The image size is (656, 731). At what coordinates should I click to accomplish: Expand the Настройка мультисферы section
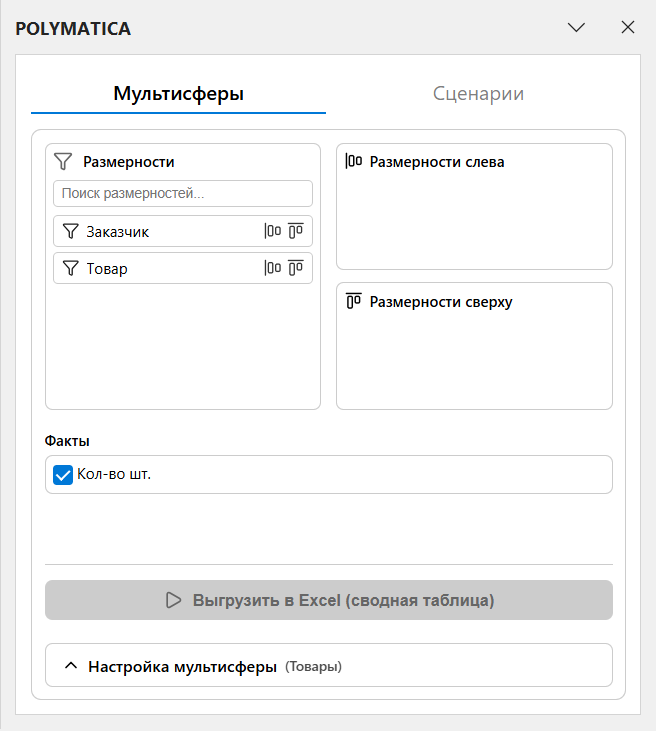coord(71,666)
